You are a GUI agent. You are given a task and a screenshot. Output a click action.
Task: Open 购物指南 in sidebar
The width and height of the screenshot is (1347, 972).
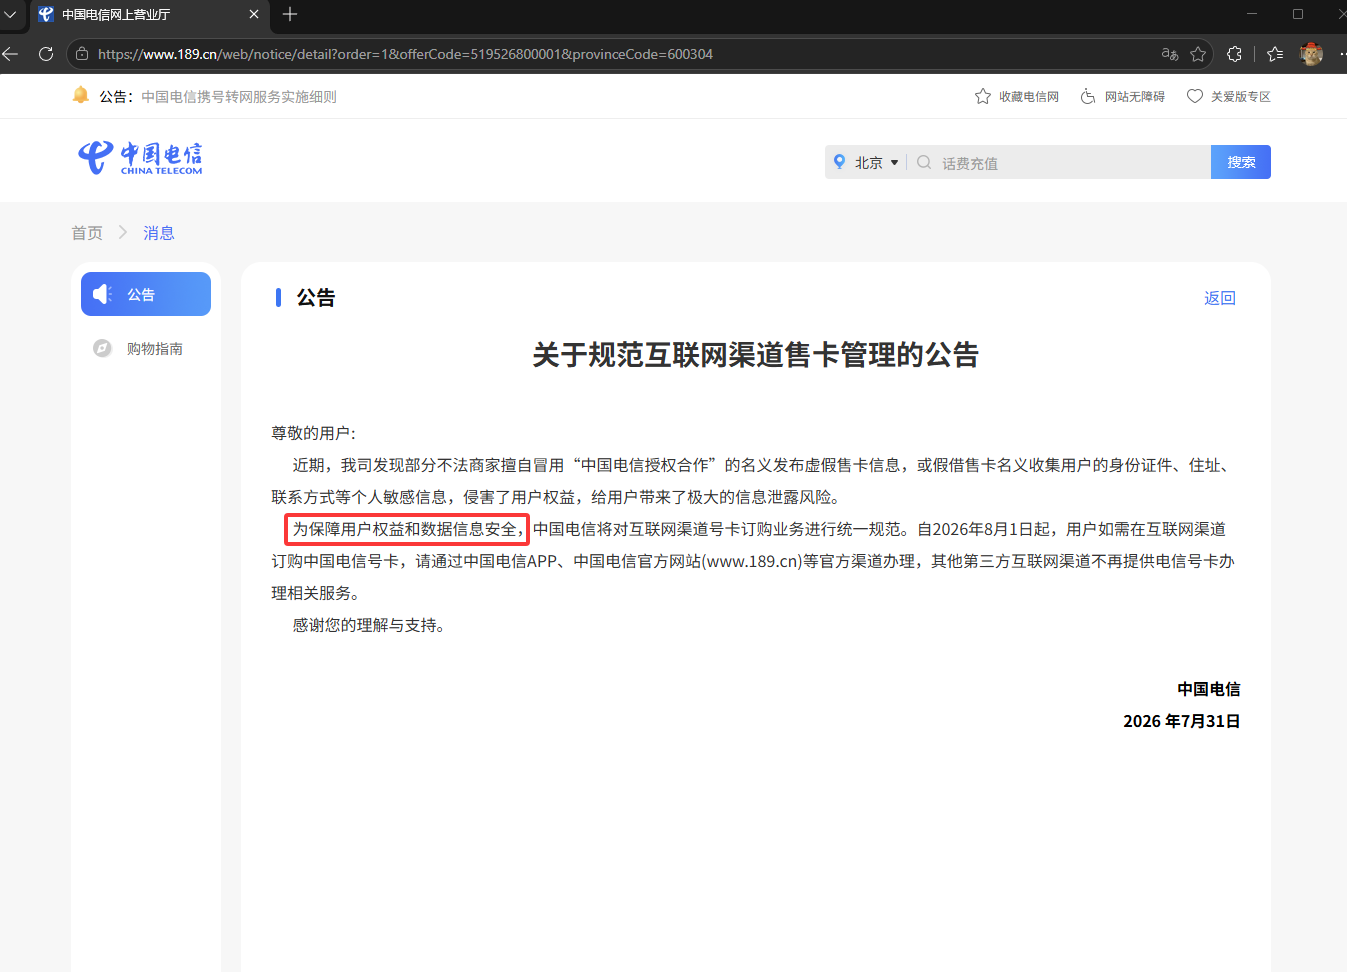tap(146, 348)
